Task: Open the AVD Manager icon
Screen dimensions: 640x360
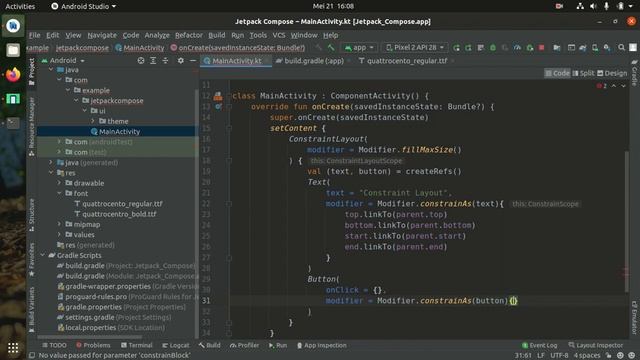Action: click(595, 48)
